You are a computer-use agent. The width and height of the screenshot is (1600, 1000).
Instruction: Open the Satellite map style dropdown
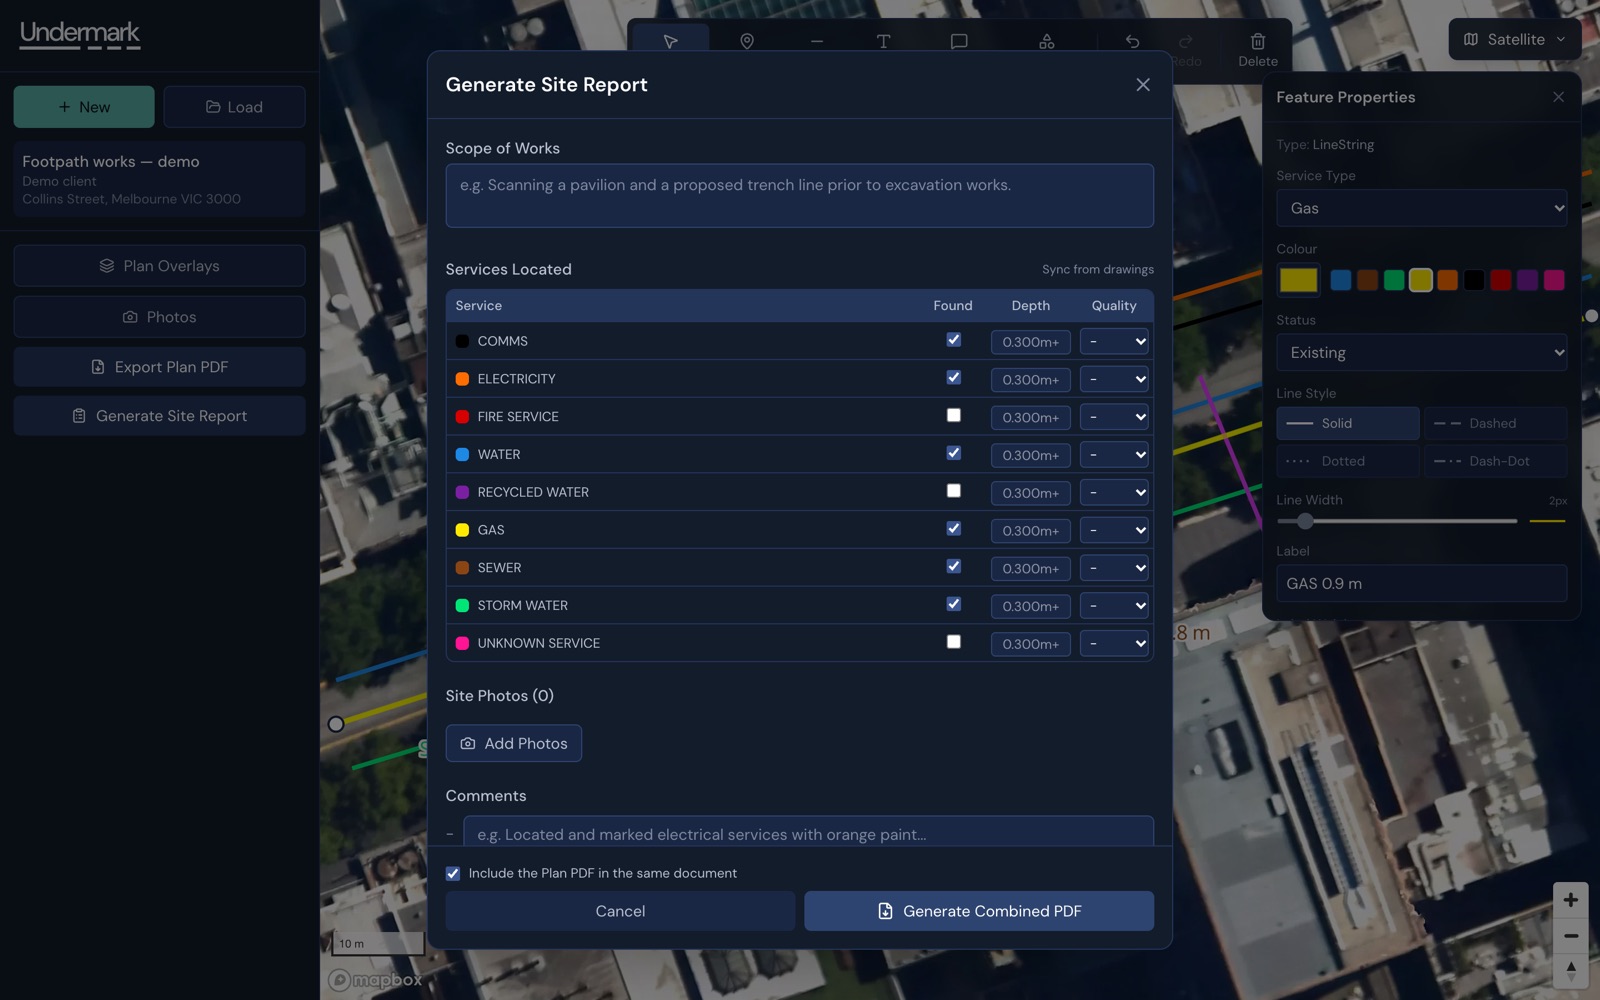pos(1515,40)
